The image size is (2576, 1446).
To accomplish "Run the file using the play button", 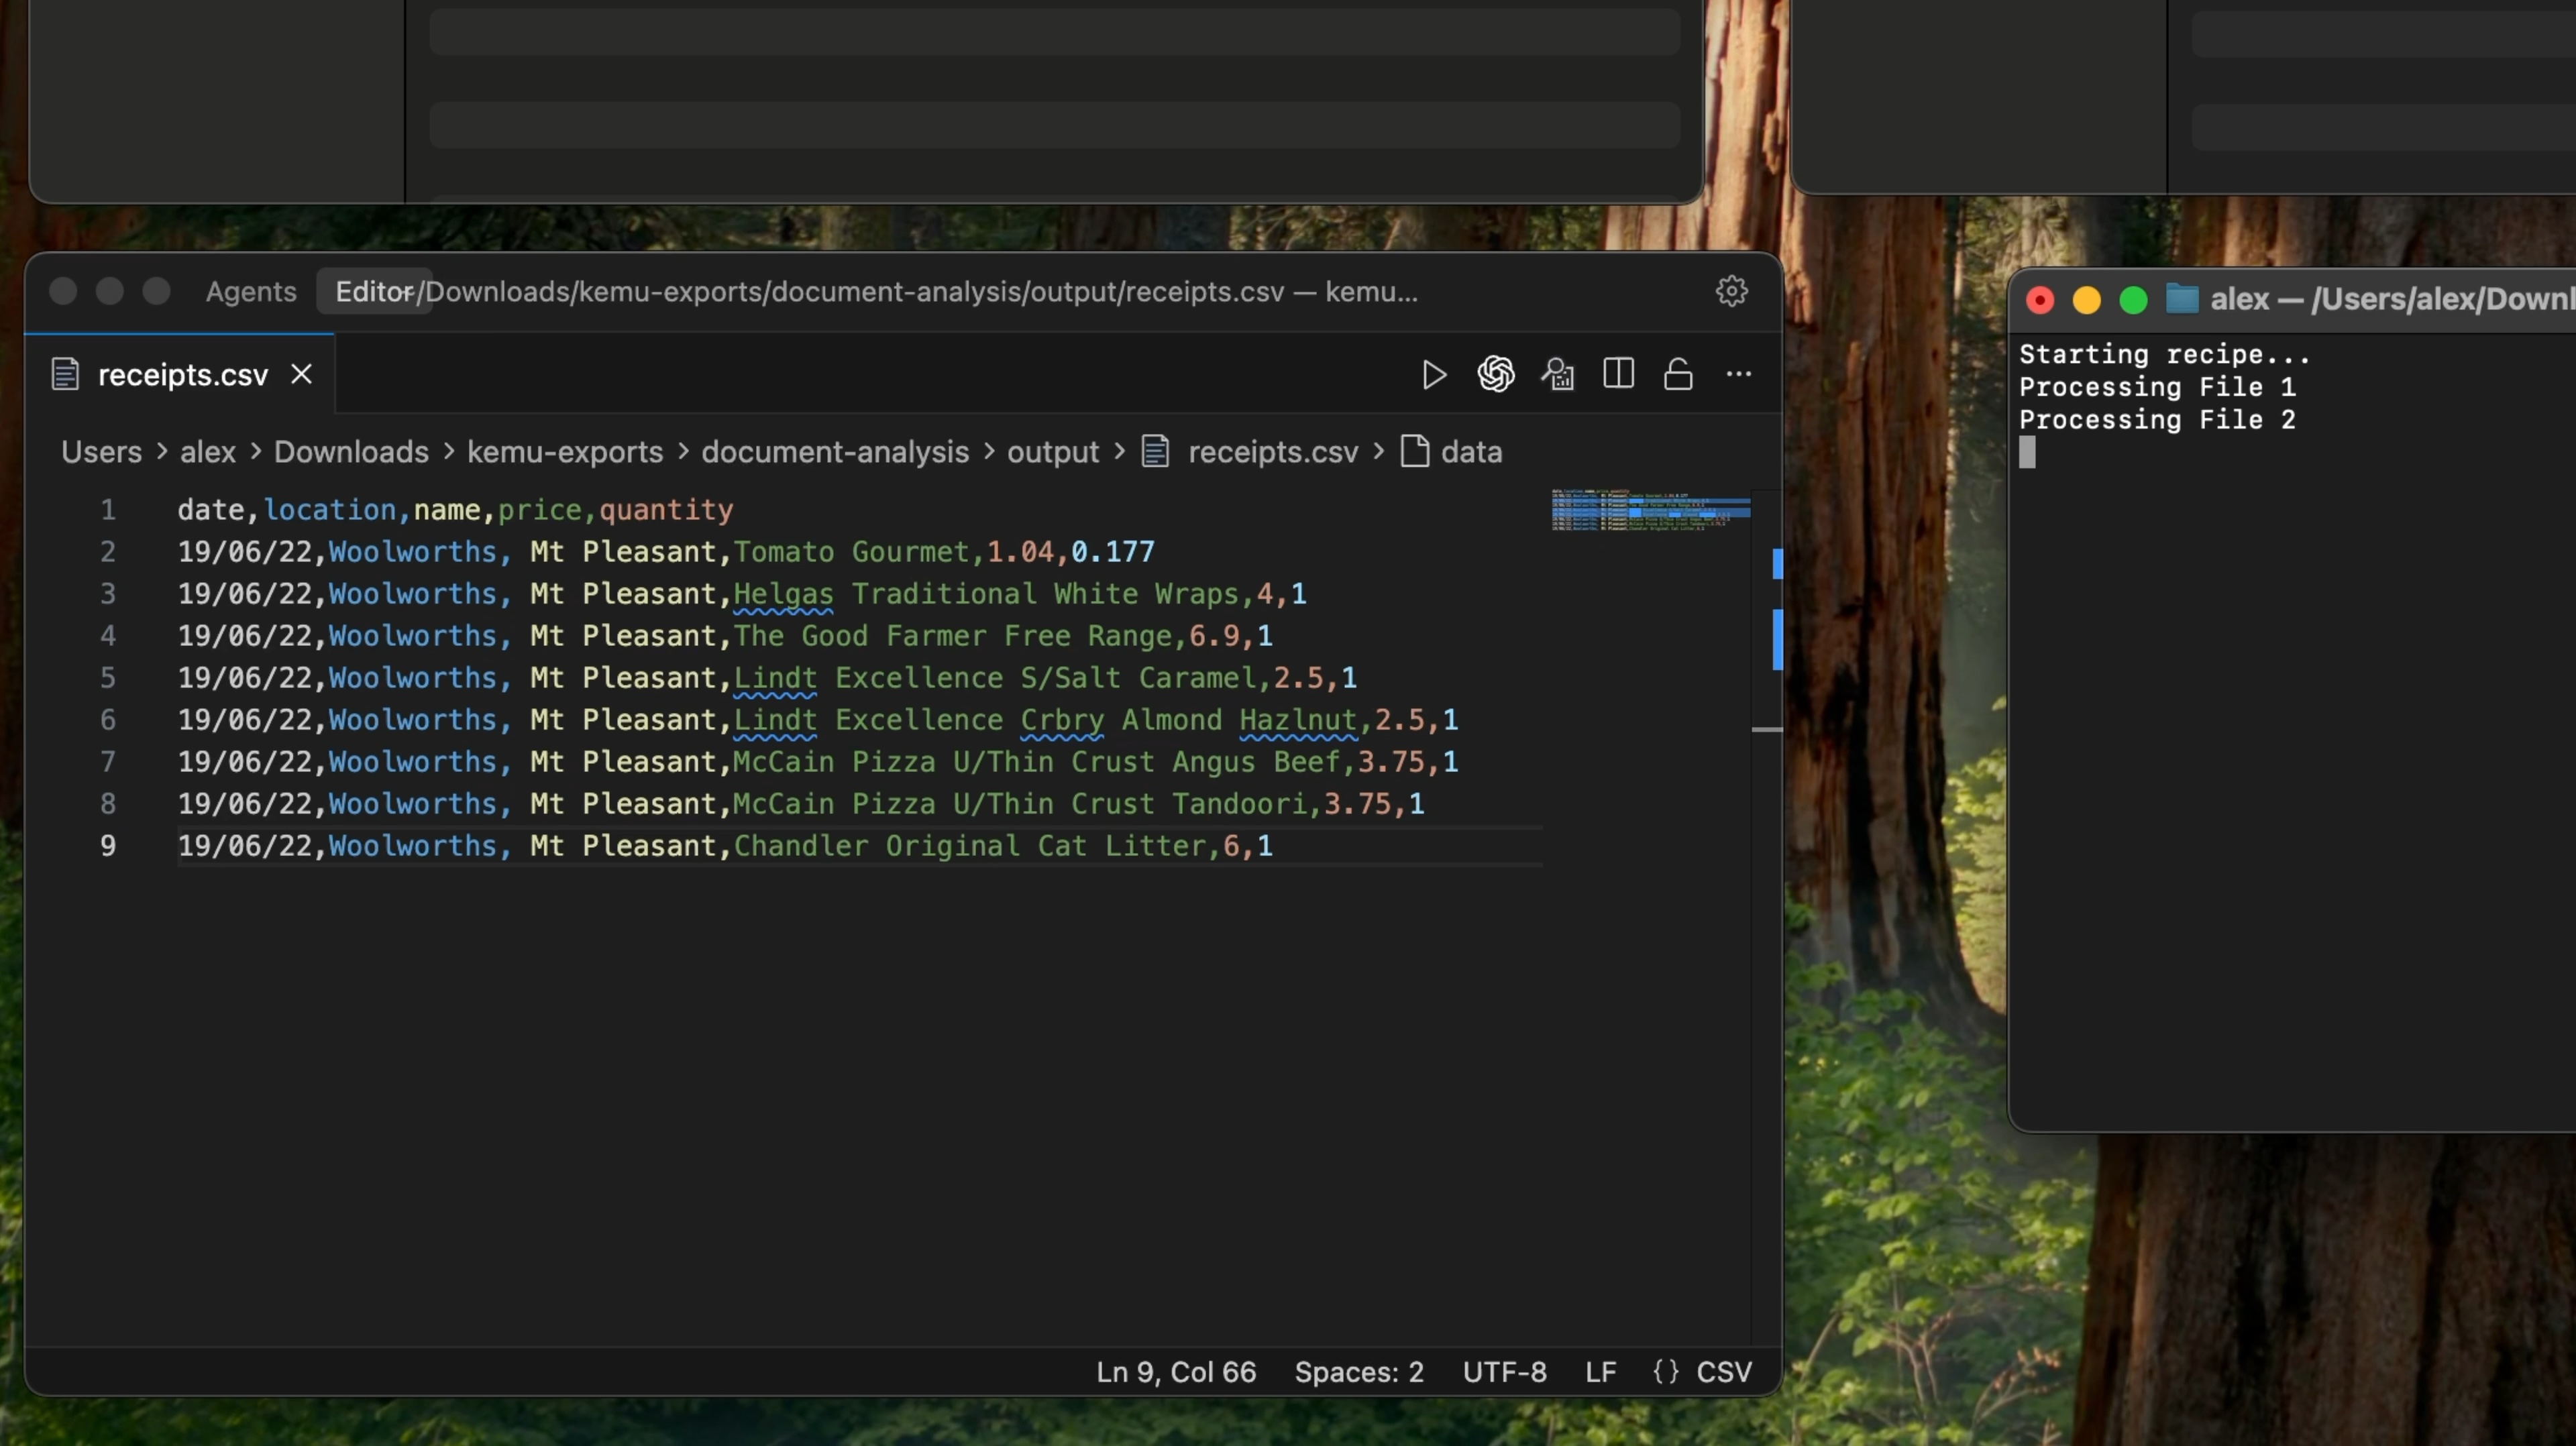I will [1434, 375].
